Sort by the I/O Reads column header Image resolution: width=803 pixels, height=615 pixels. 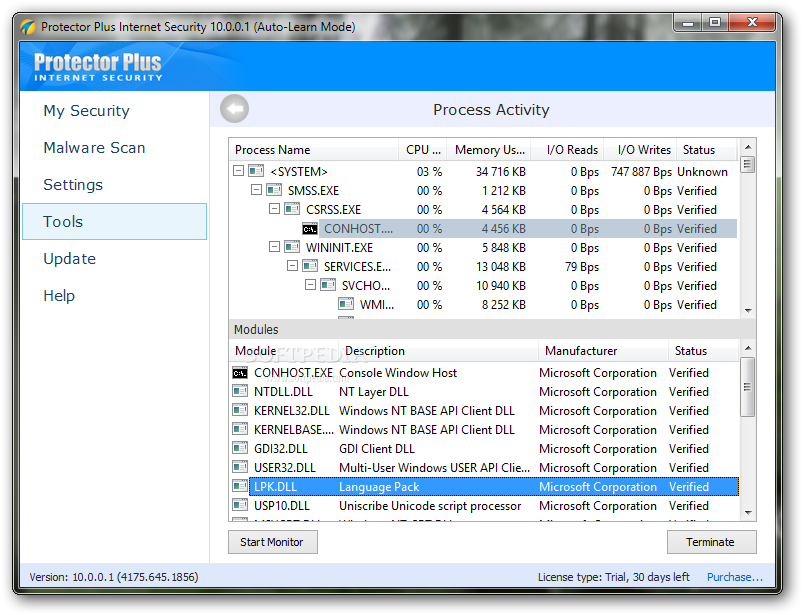567,150
